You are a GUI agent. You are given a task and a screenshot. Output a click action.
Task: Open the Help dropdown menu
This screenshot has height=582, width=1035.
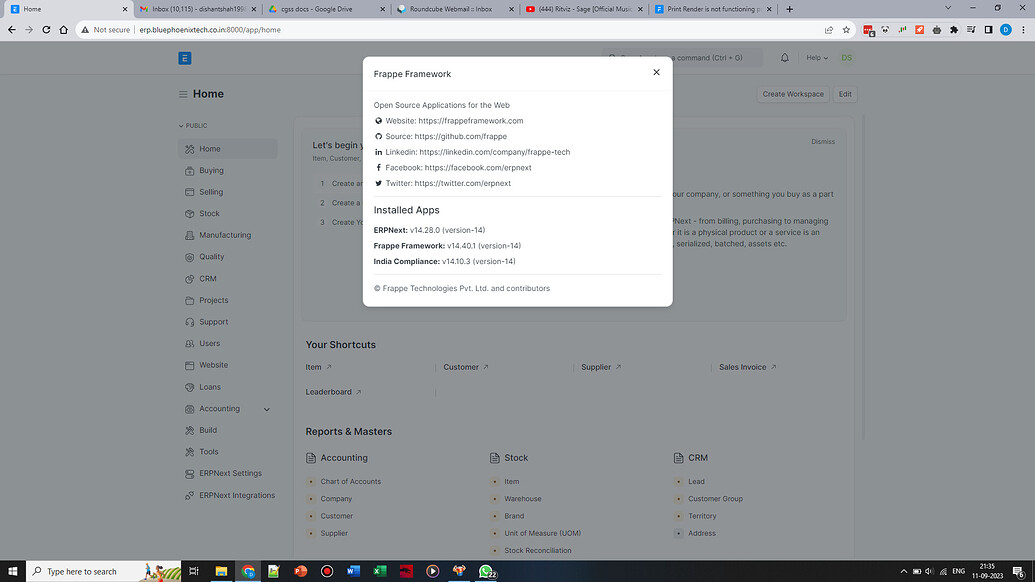point(819,57)
